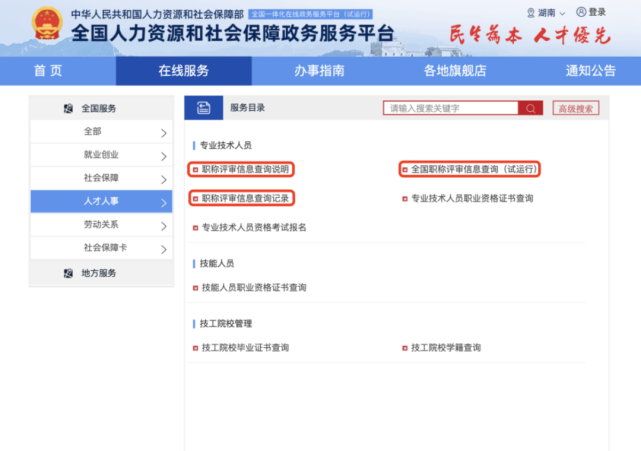Switch to 各地旗舰店 navigation tab
The height and width of the screenshot is (451, 641).
click(454, 70)
